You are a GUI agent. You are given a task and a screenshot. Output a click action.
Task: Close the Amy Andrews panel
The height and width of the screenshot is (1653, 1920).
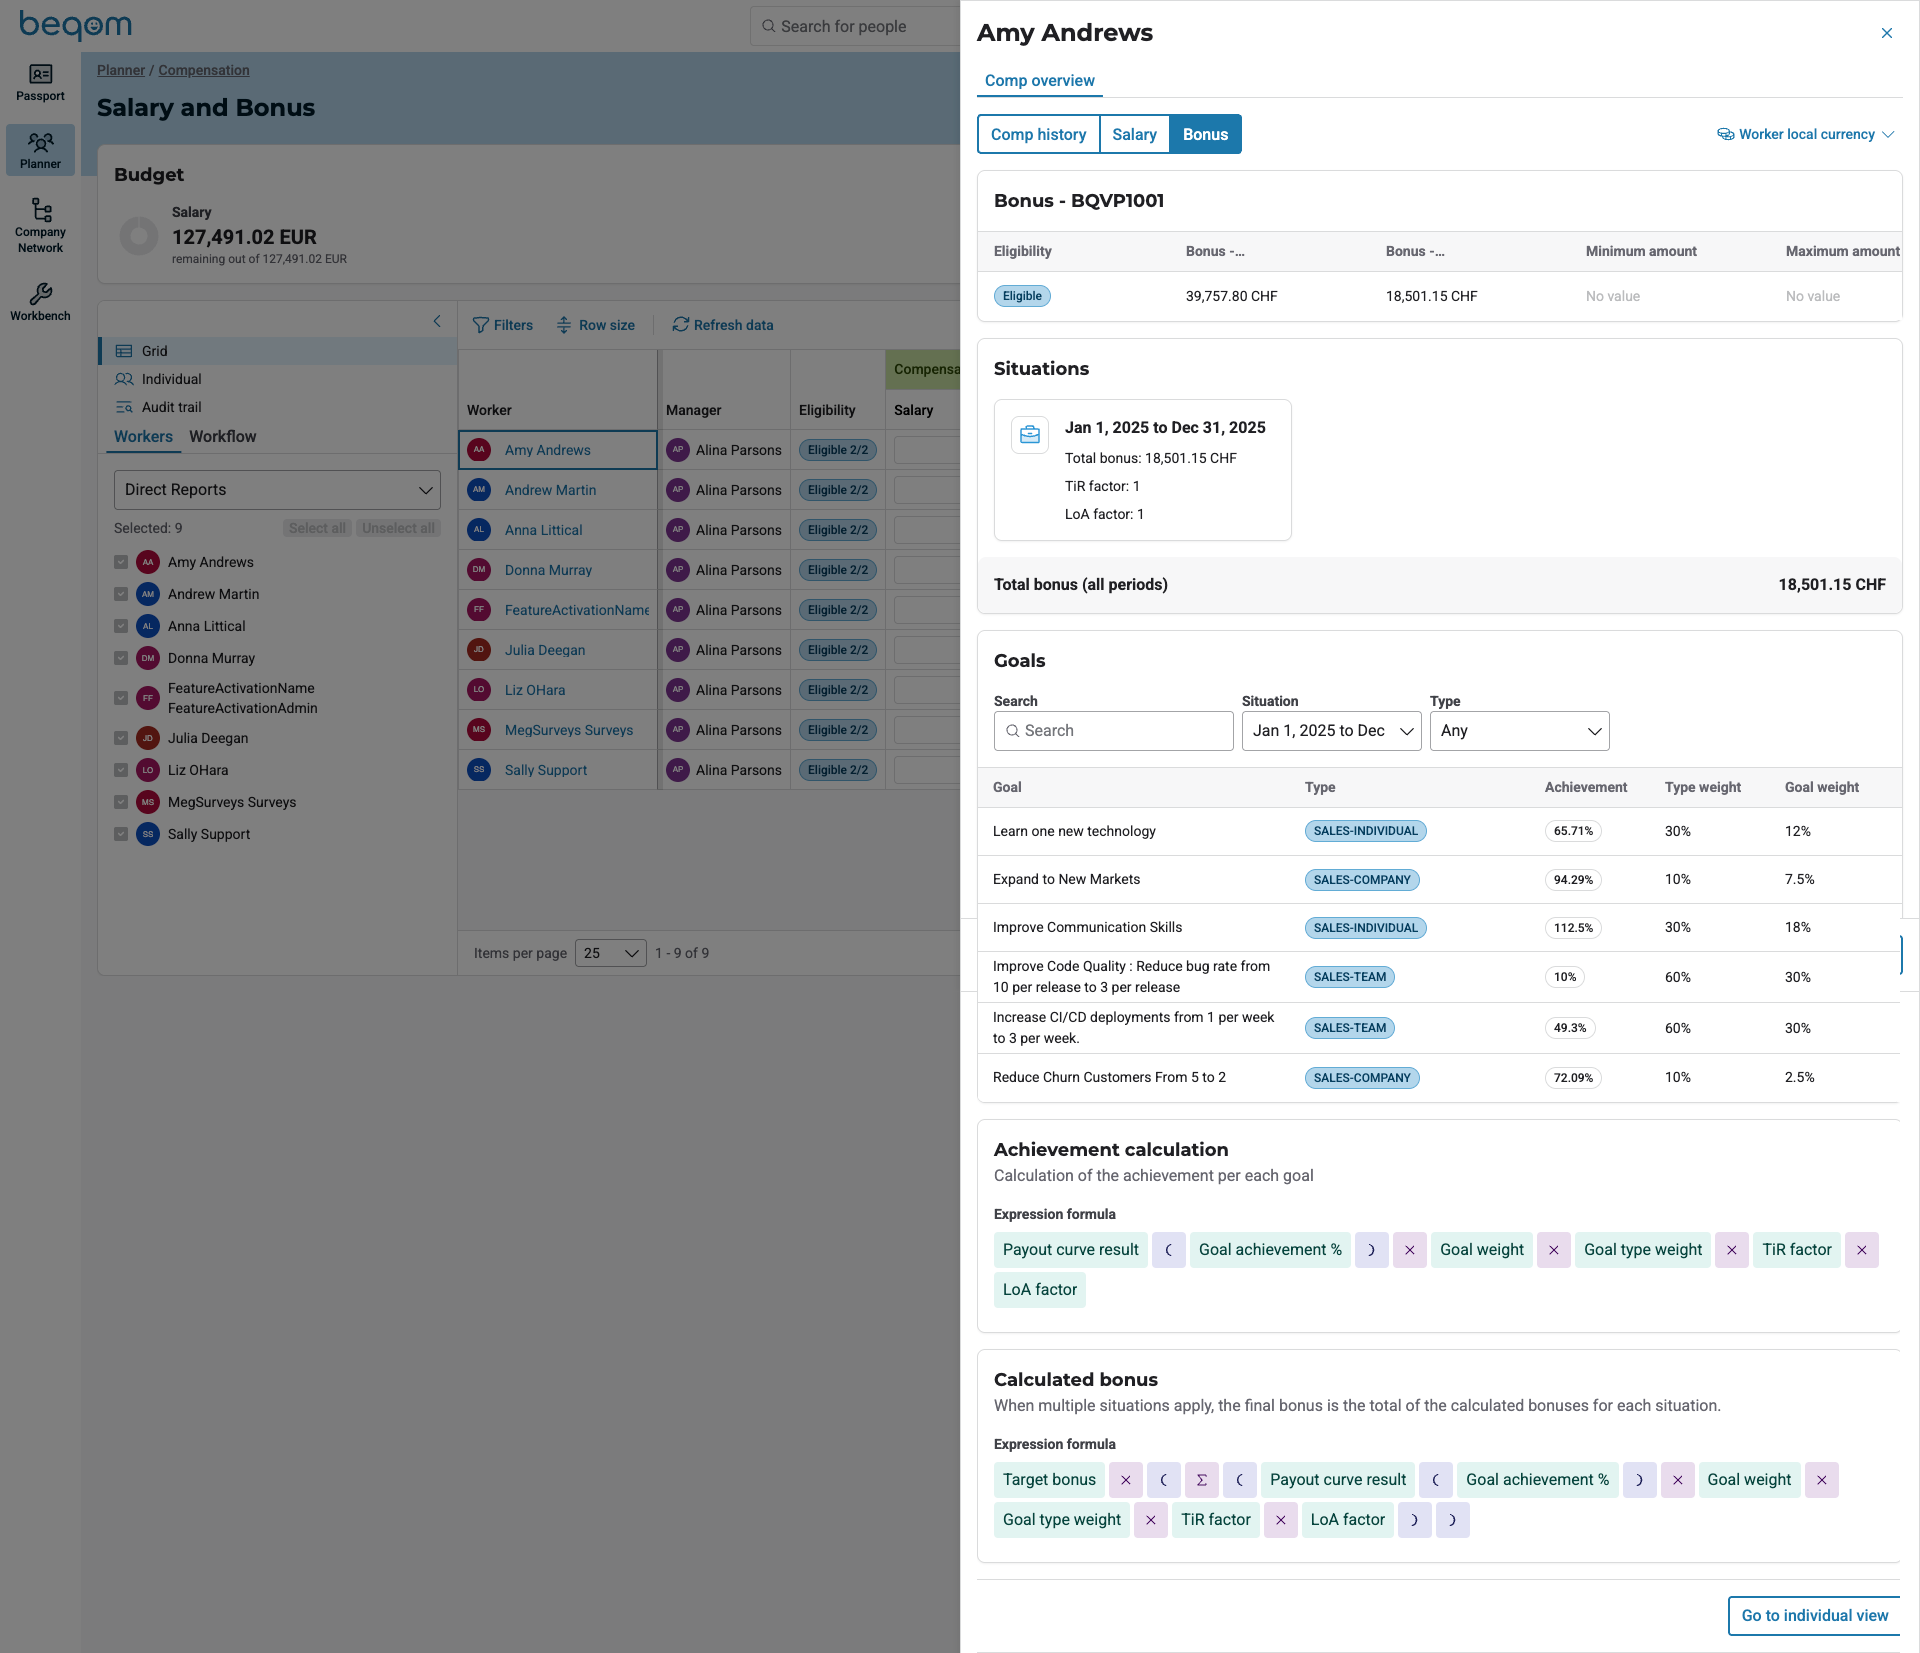(x=1886, y=33)
